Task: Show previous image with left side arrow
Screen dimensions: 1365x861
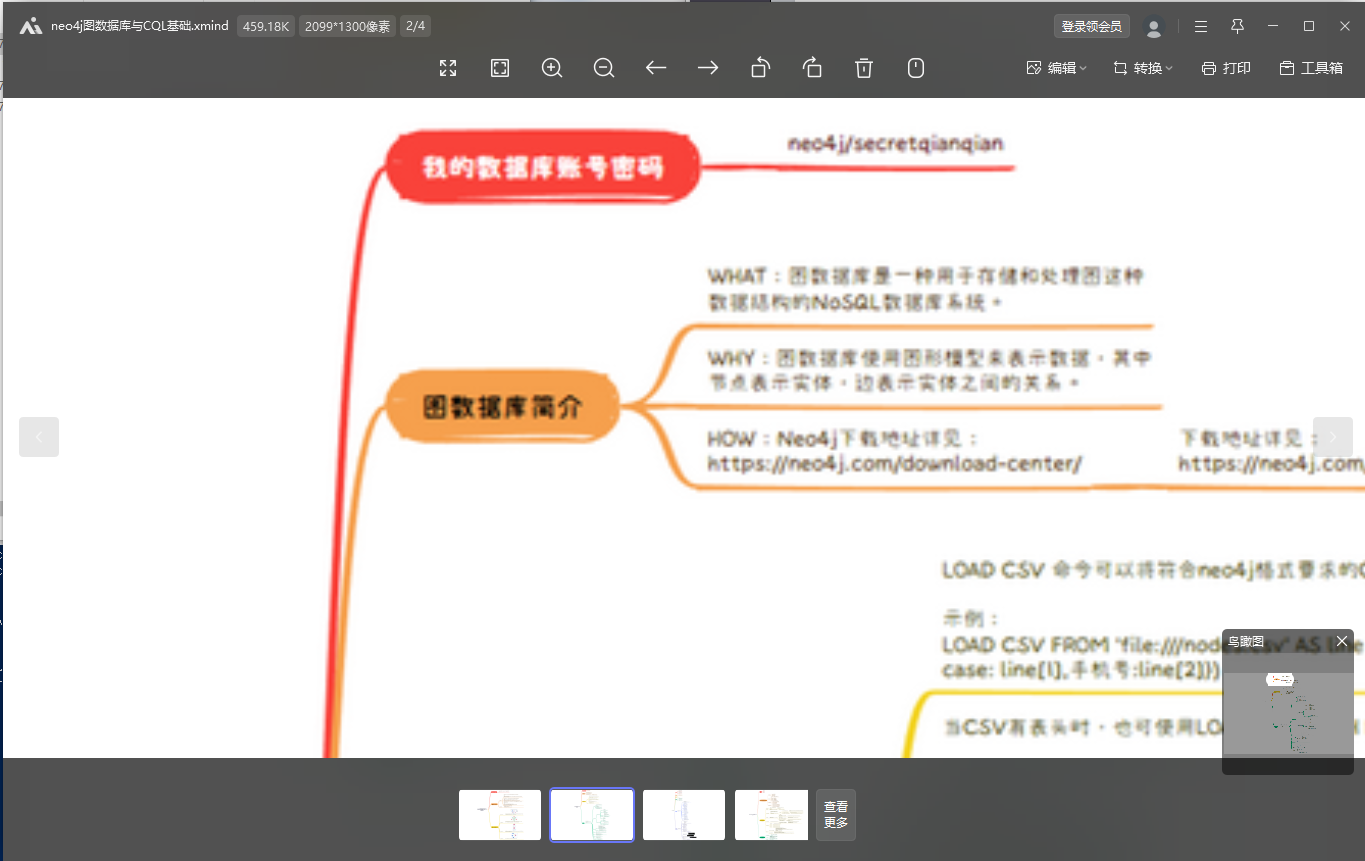Action: (39, 437)
